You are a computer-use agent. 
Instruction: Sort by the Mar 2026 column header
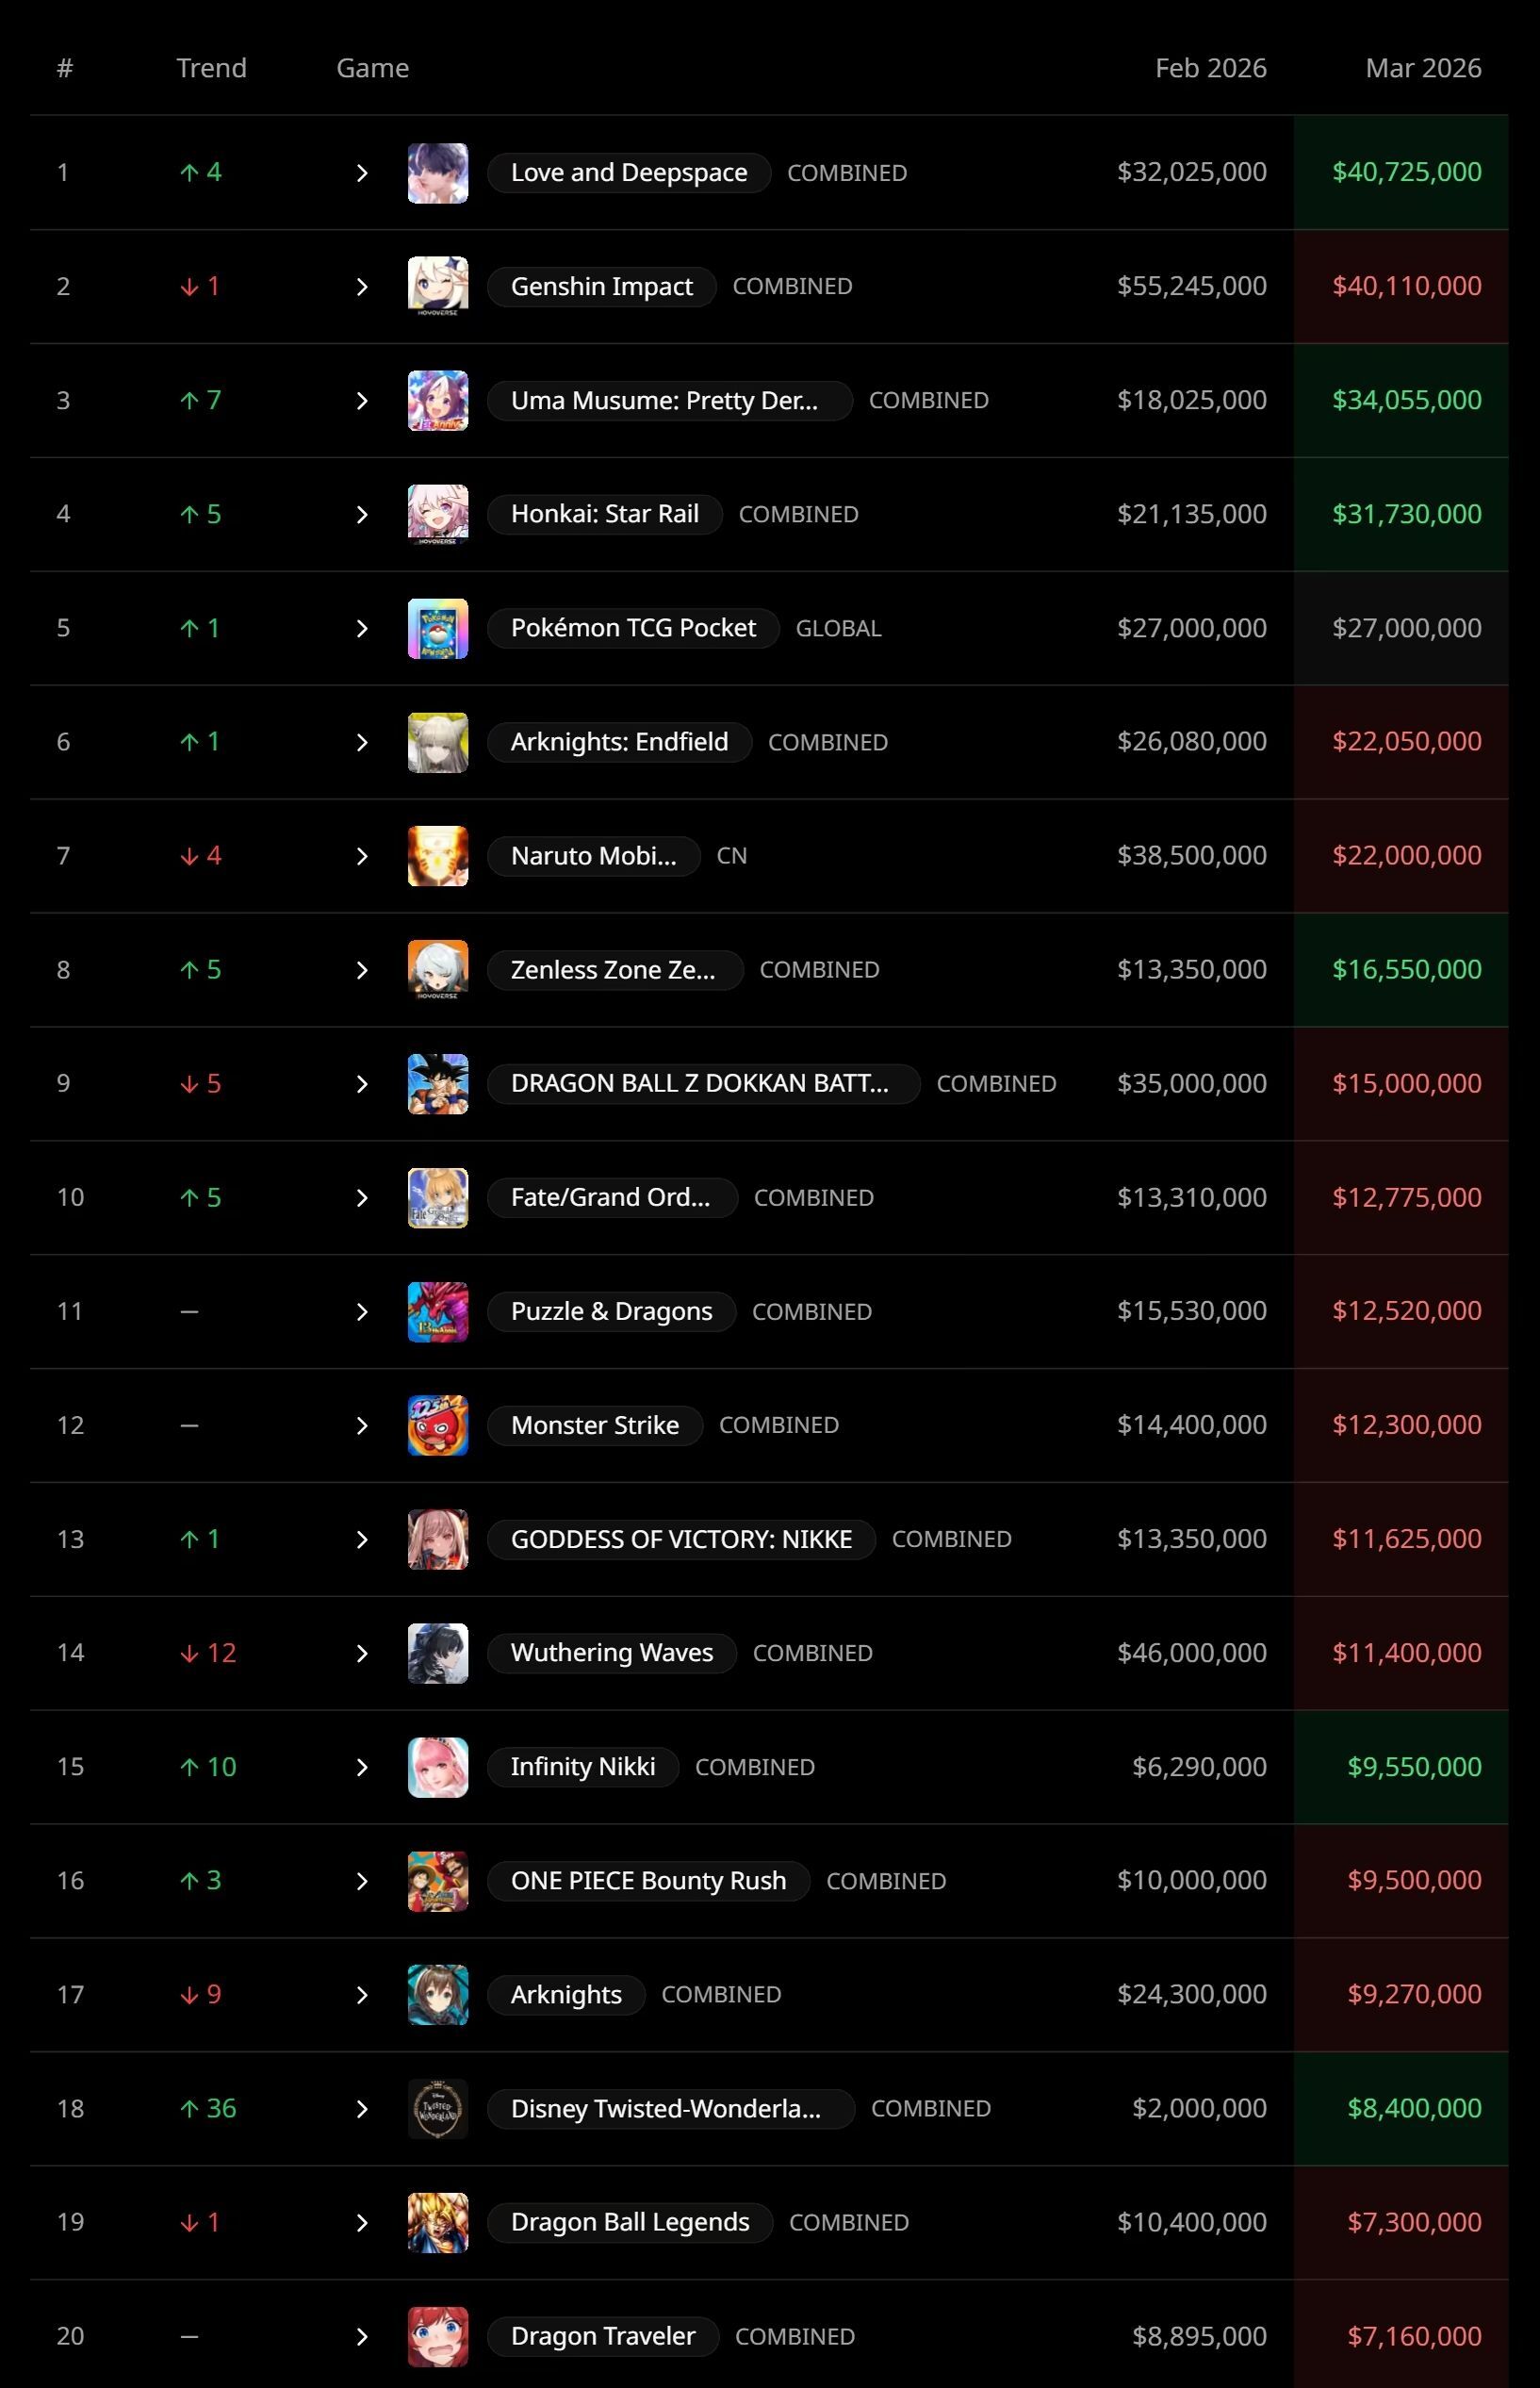pyautogui.click(x=1423, y=68)
